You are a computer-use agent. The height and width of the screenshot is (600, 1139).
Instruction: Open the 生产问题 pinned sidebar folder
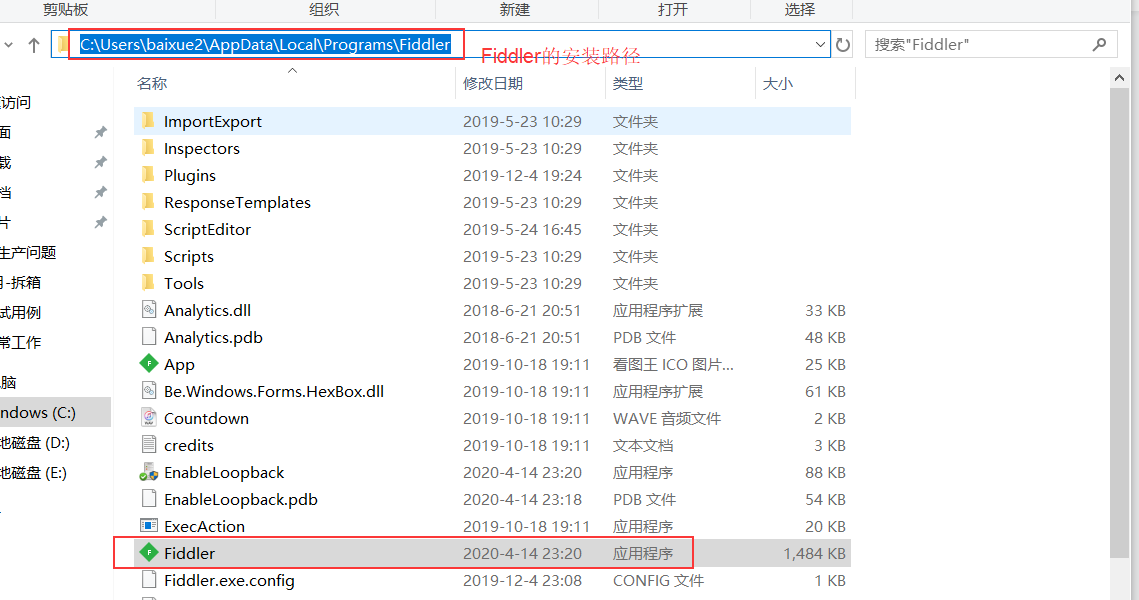point(28,253)
